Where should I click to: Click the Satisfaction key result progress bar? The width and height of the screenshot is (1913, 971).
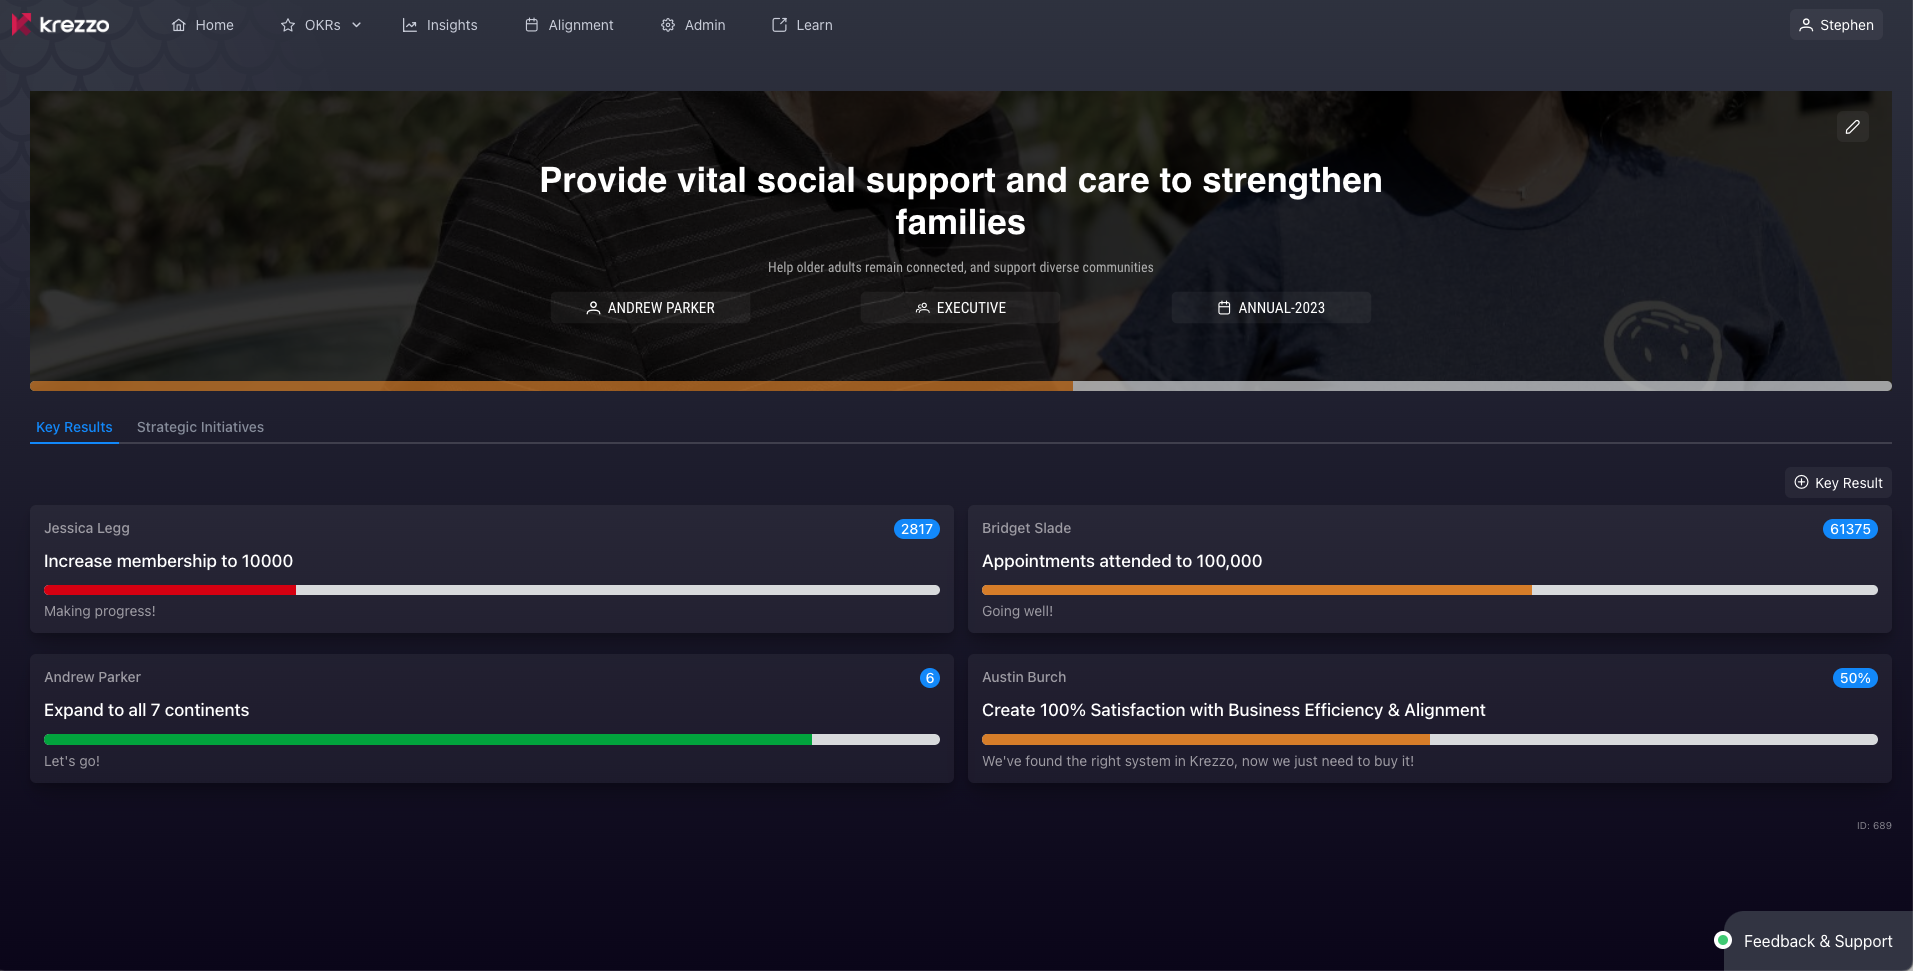coord(1429,740)
